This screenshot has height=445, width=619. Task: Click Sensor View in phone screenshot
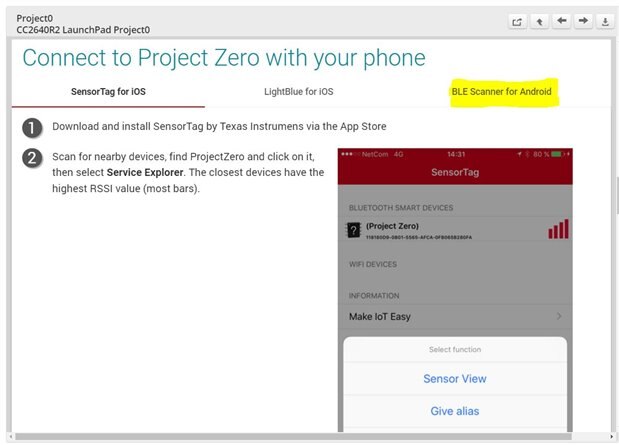[455, 379]
